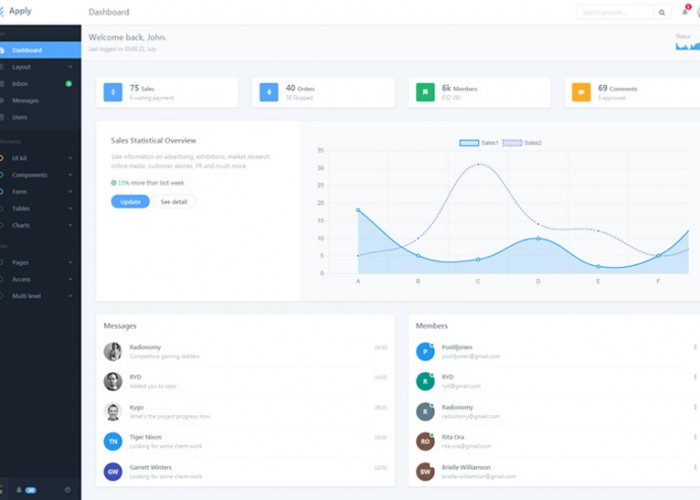Open options menu for Brielle Williamson
Screen dimensions: 700x500
[695, 467]
